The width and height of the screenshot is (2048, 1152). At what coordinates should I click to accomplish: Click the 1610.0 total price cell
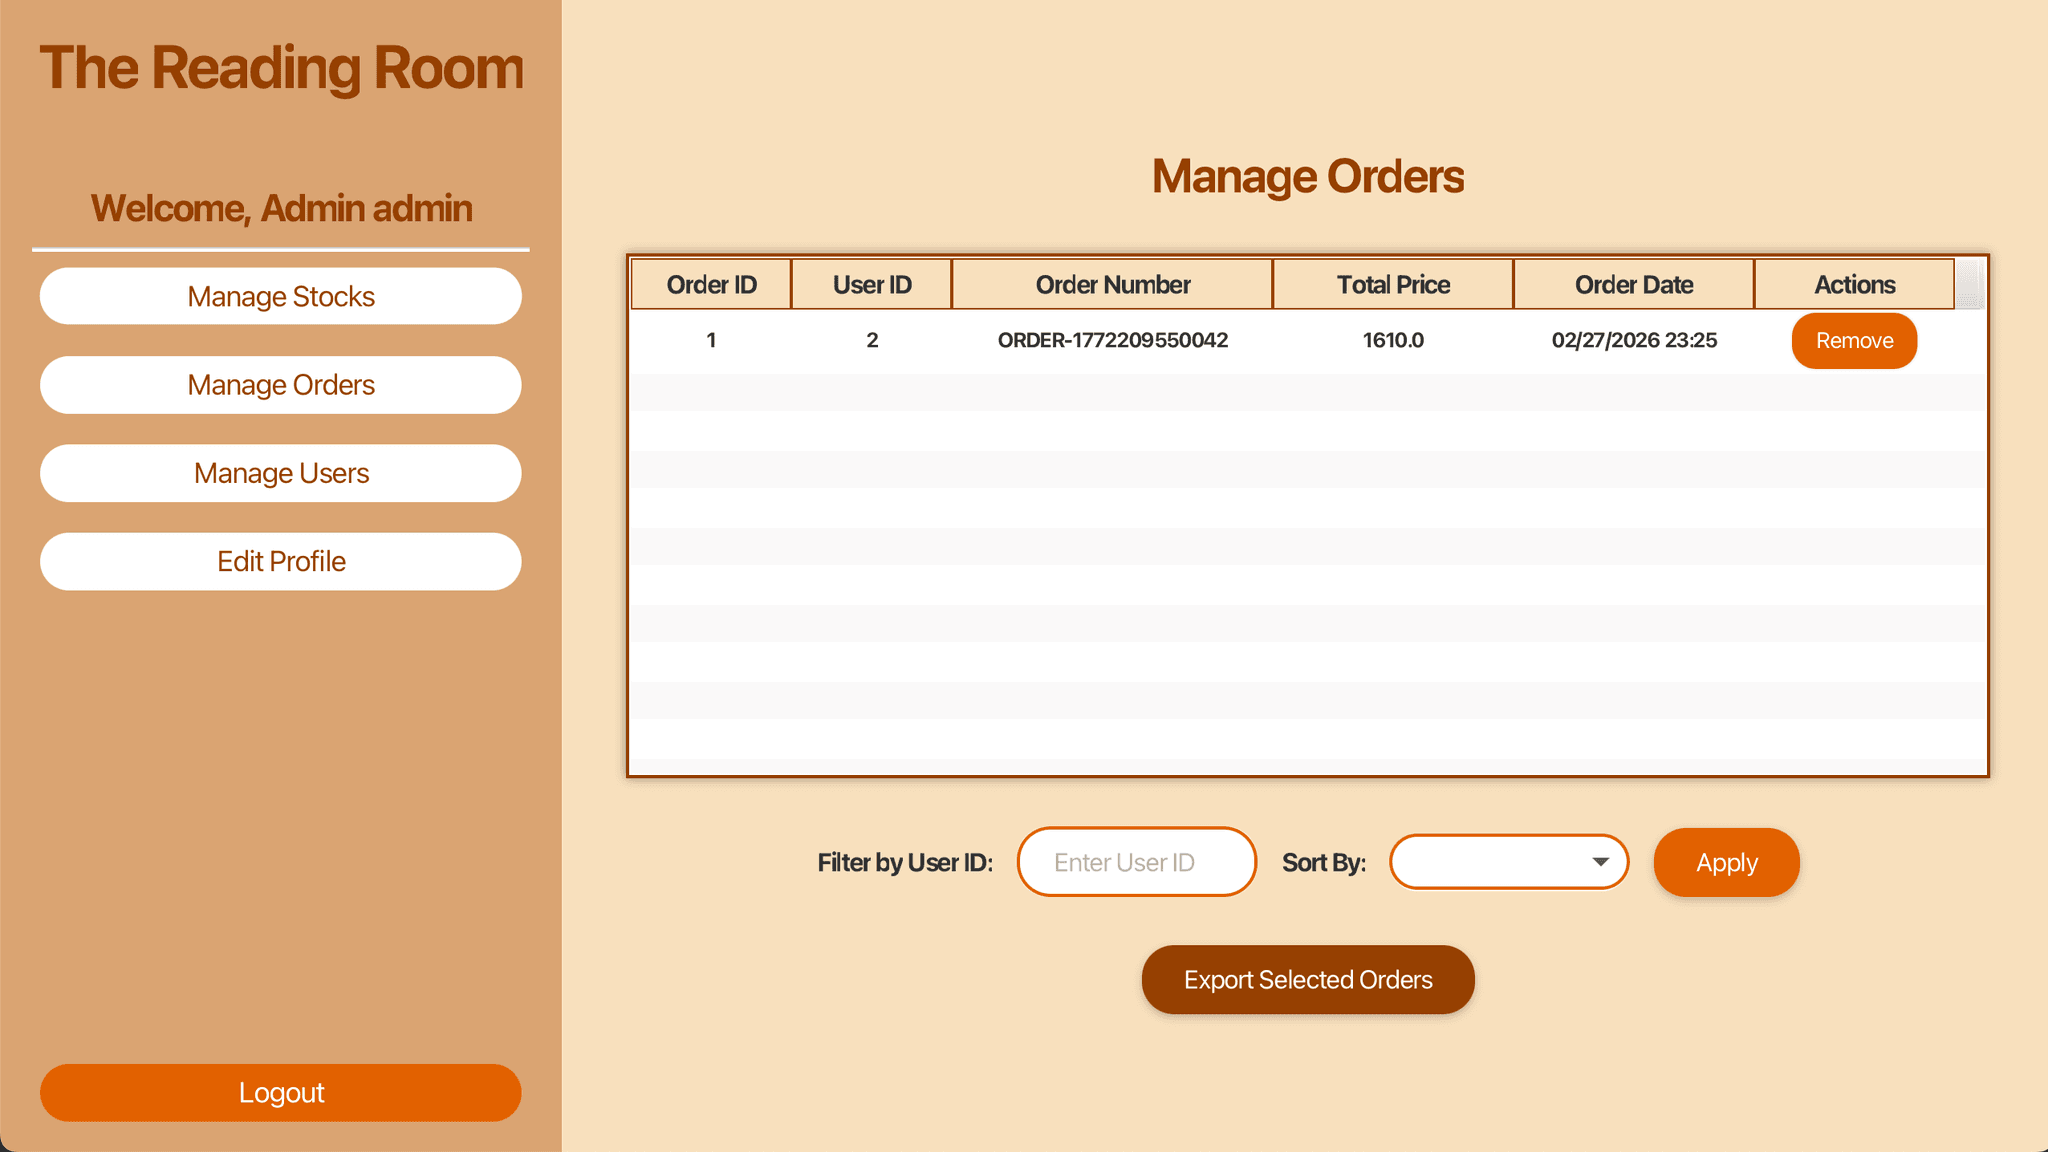click(1392, 341)
